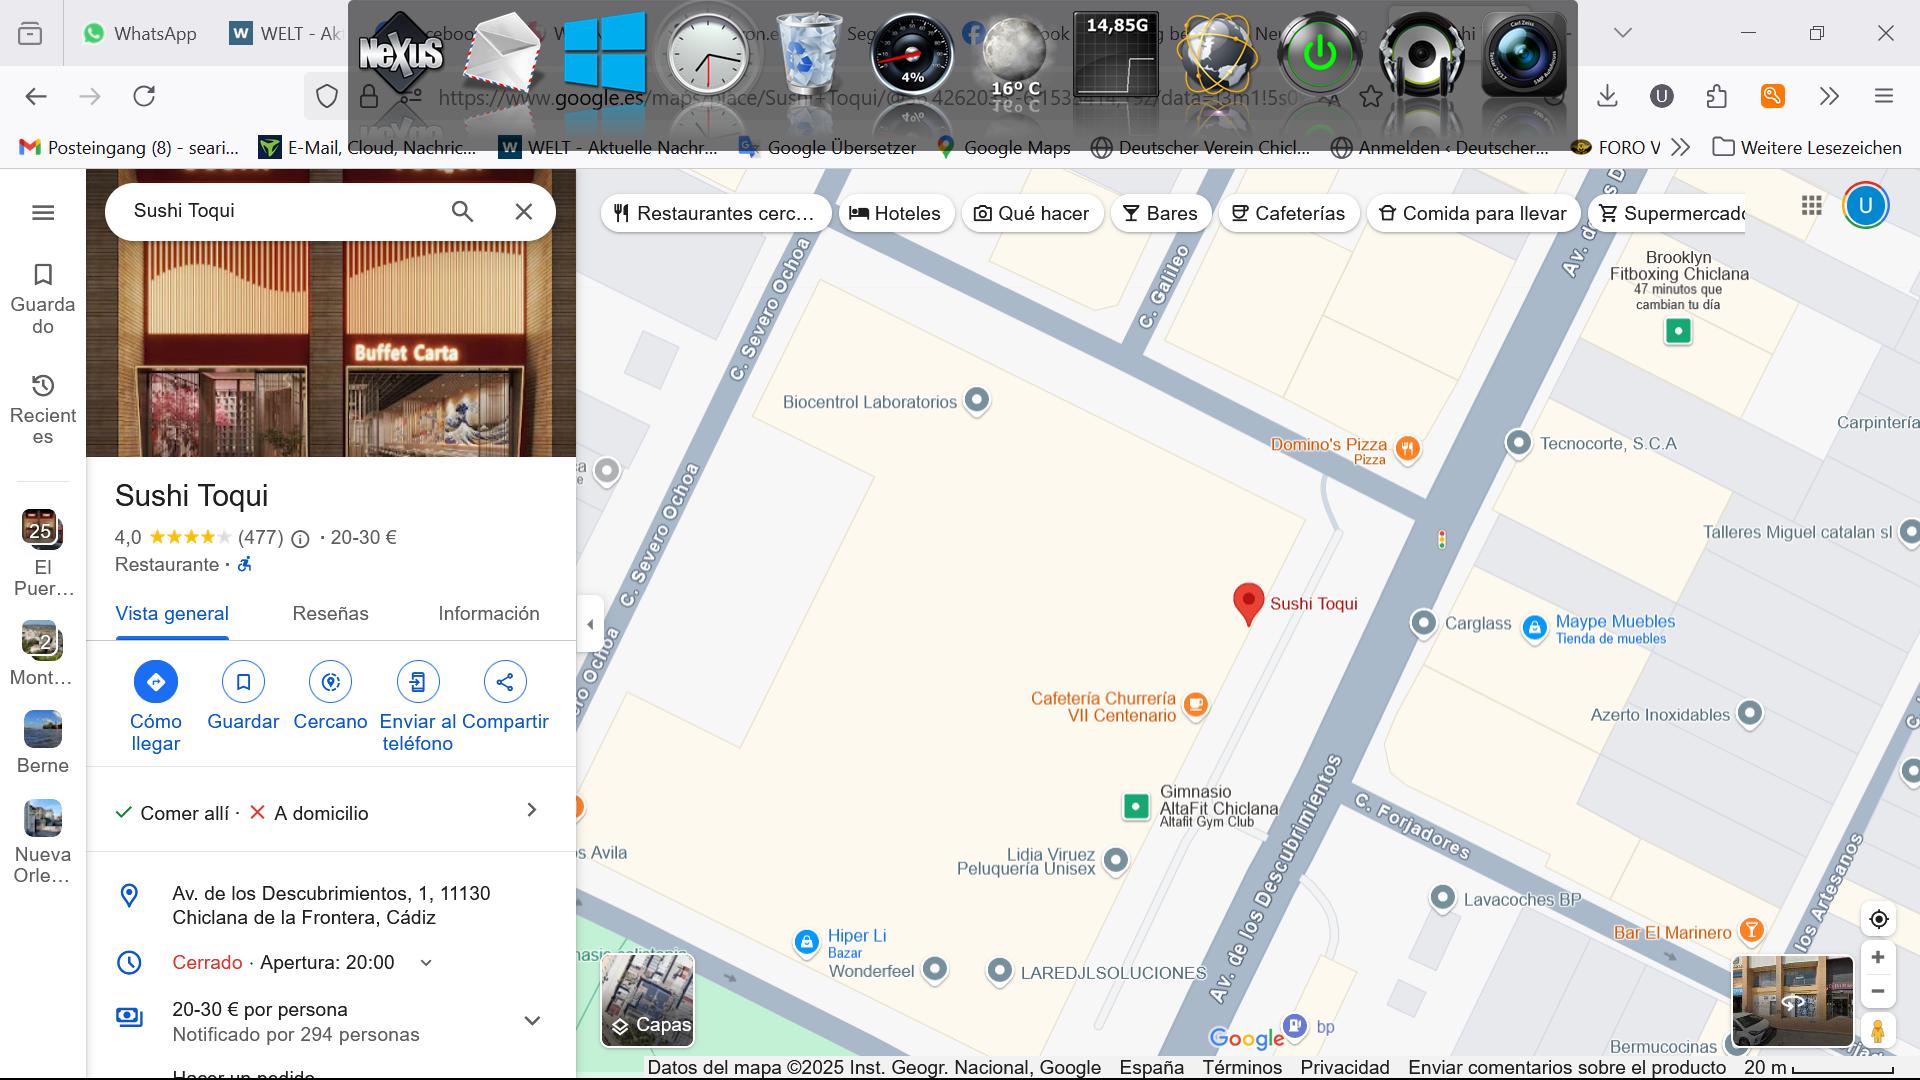The image size is (1920, 1080).
Task: Open the Google apps grid icon
Action: coord(1811,206)
